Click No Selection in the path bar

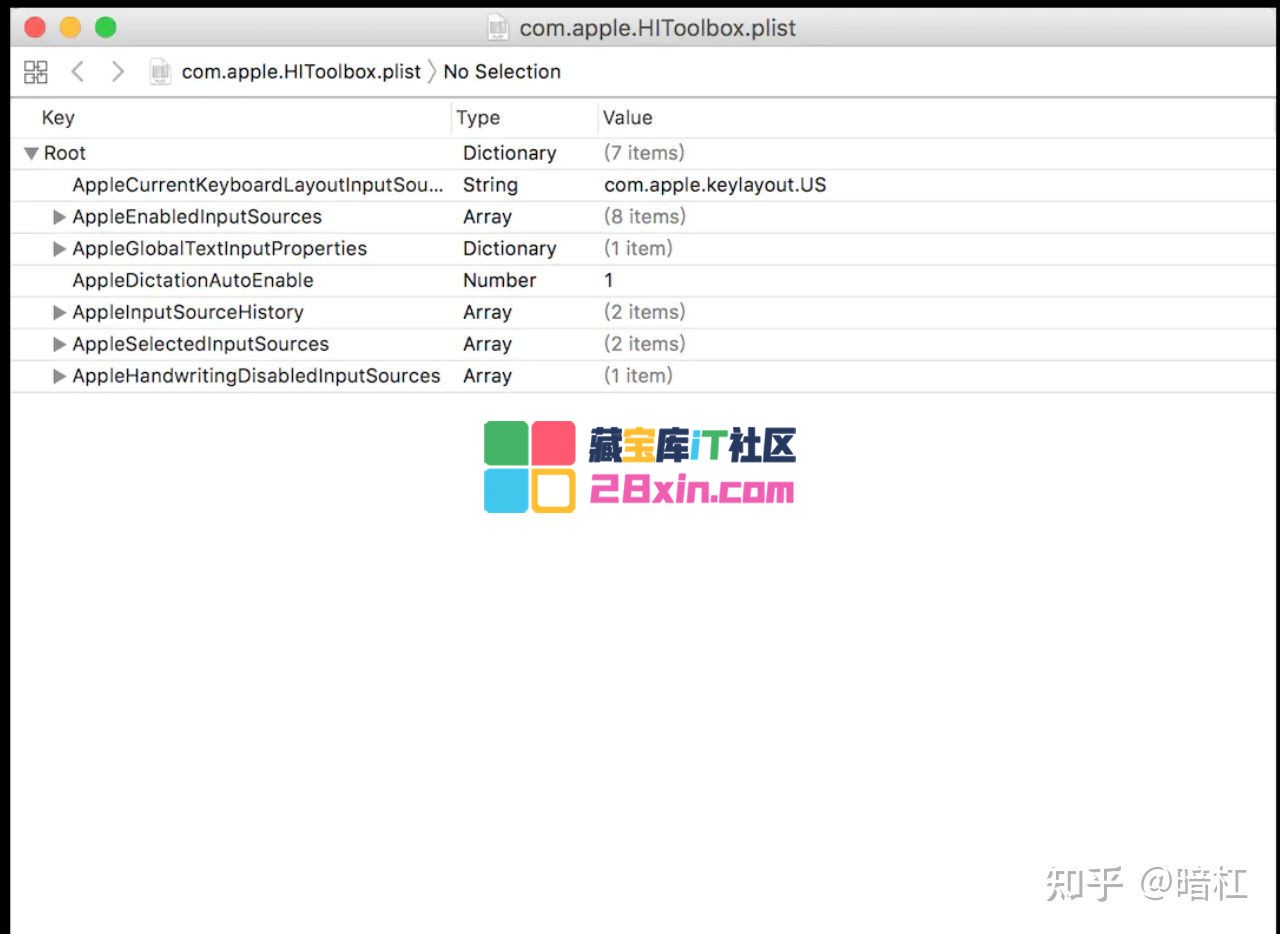tap(502, 72)
